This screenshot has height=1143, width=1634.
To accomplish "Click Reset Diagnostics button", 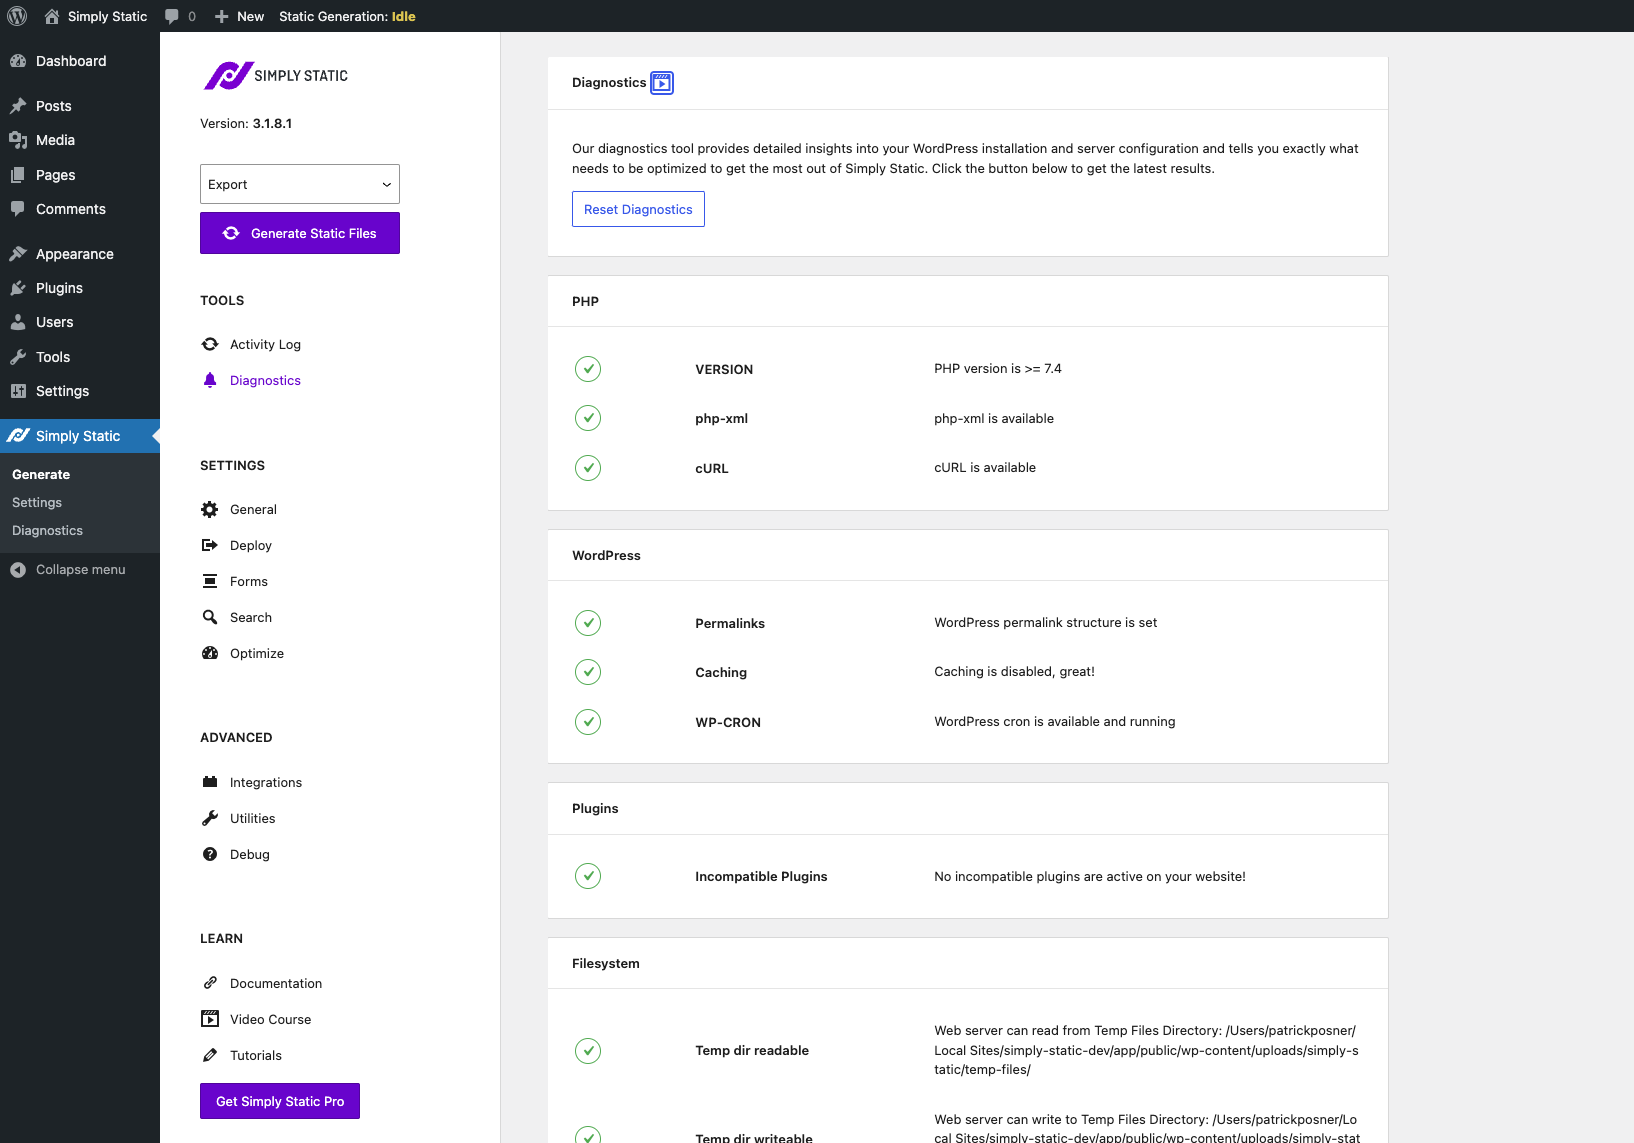I will click(638, 209).
